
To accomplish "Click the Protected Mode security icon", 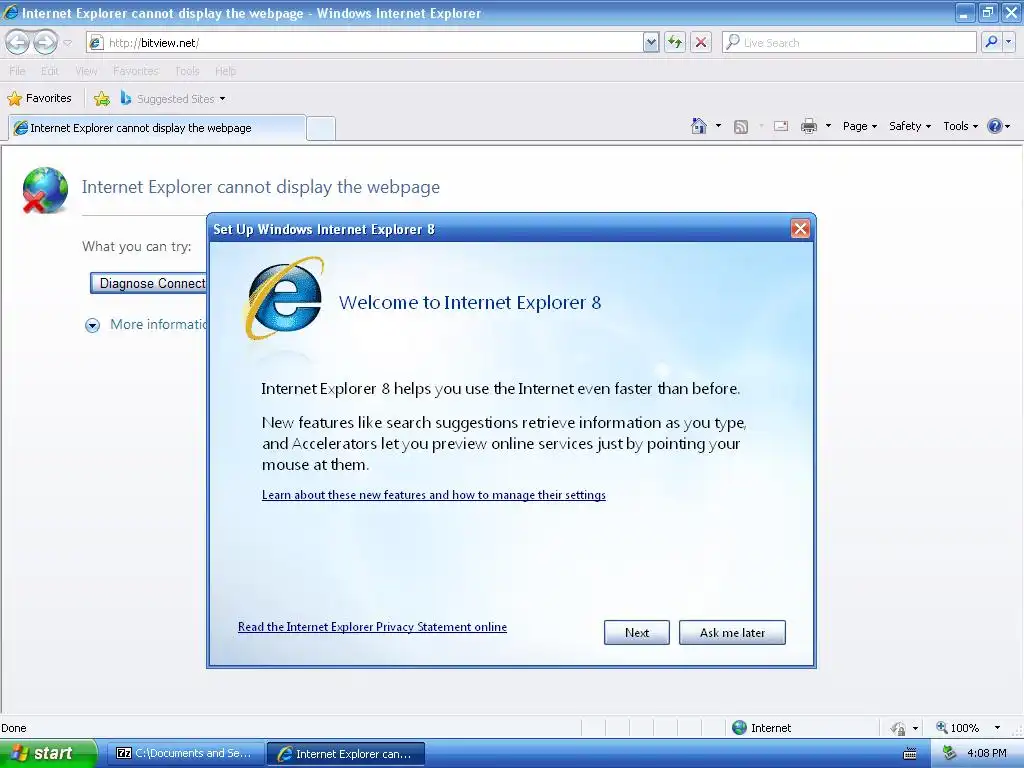I will pos(898,728).
